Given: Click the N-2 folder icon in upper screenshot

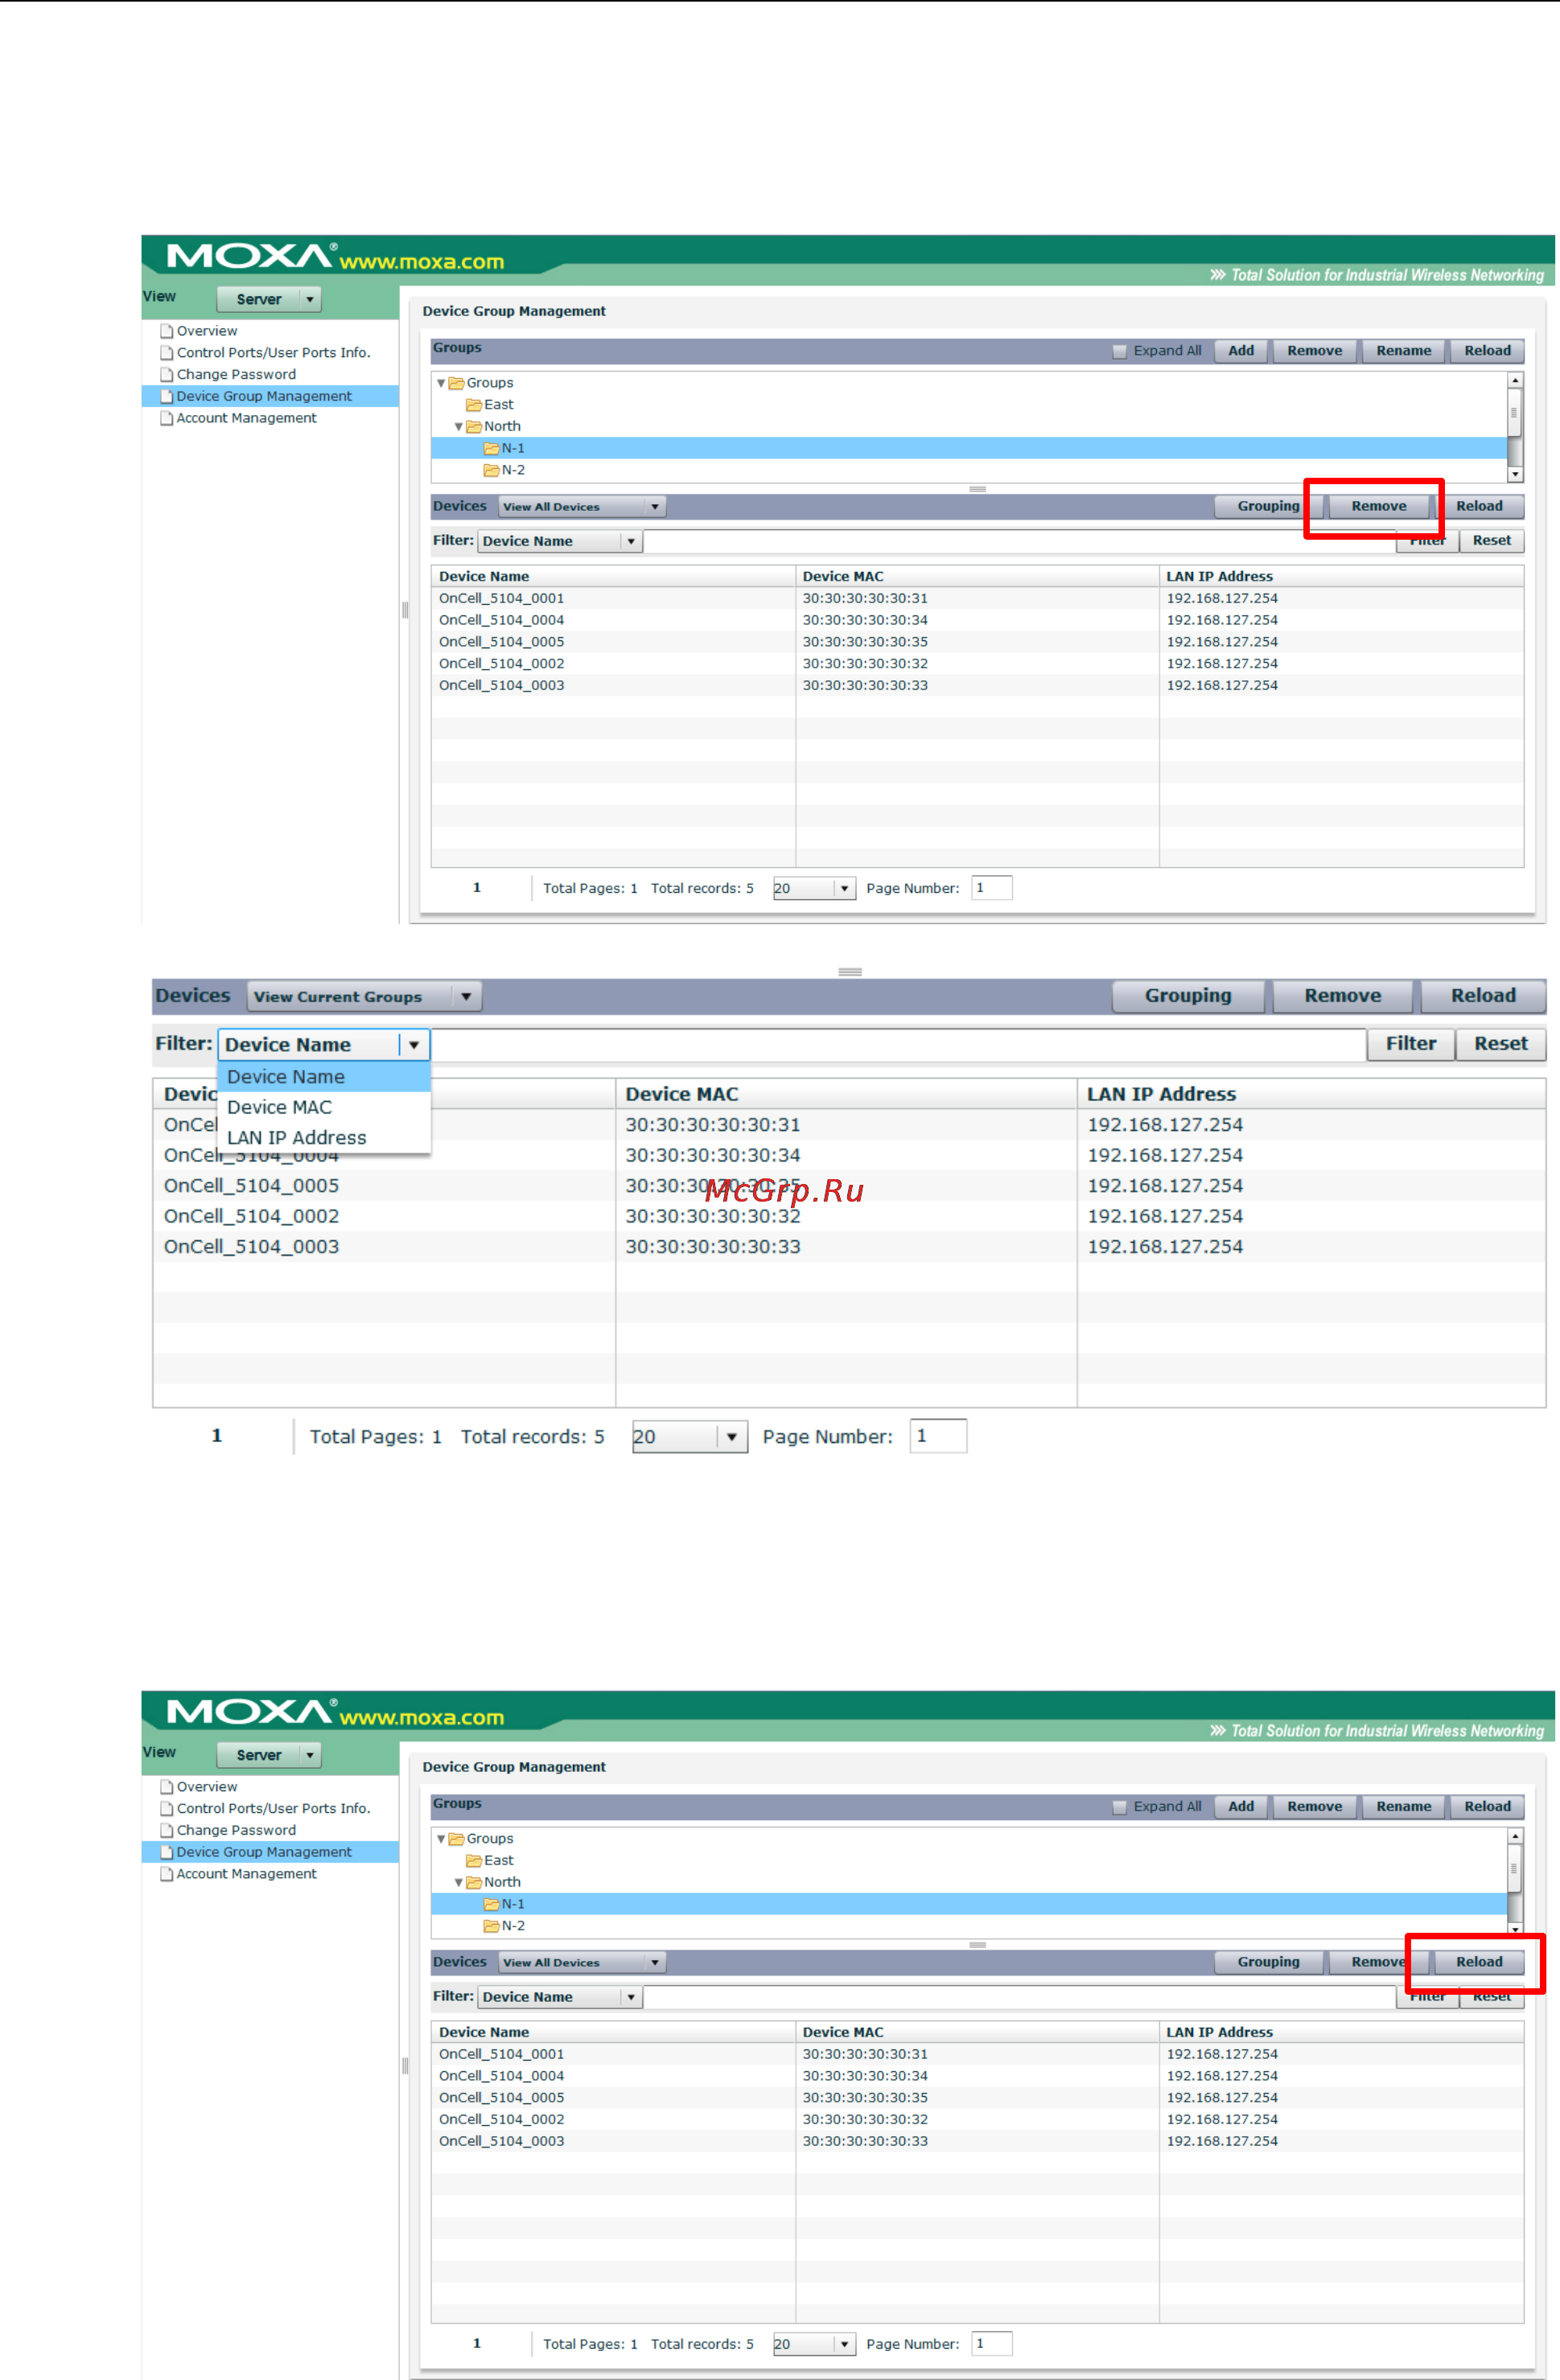Looking at the screenshot, I should 491,470.
